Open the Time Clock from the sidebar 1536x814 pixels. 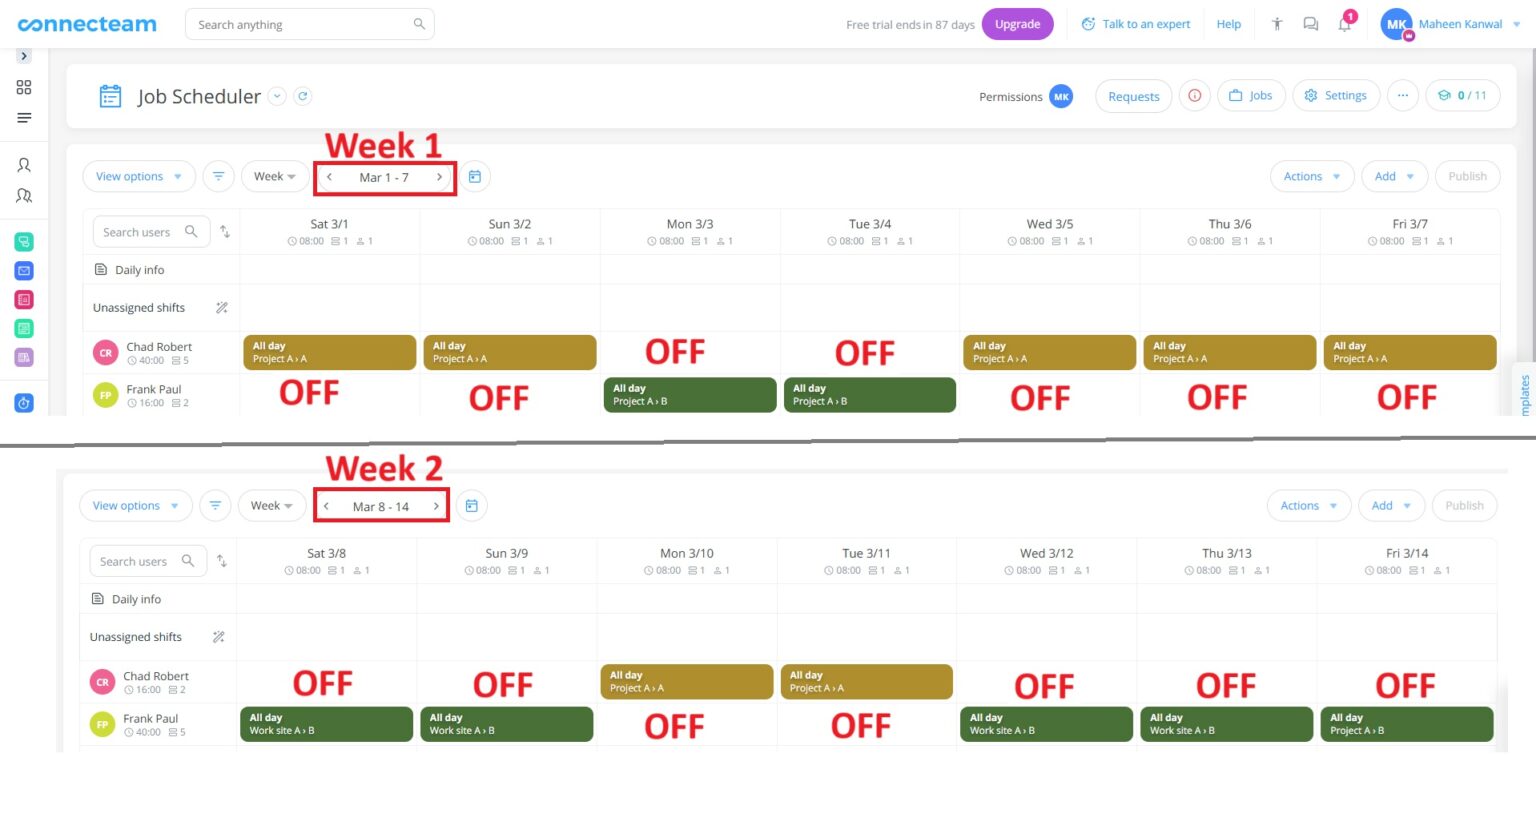tap(24, 403)
